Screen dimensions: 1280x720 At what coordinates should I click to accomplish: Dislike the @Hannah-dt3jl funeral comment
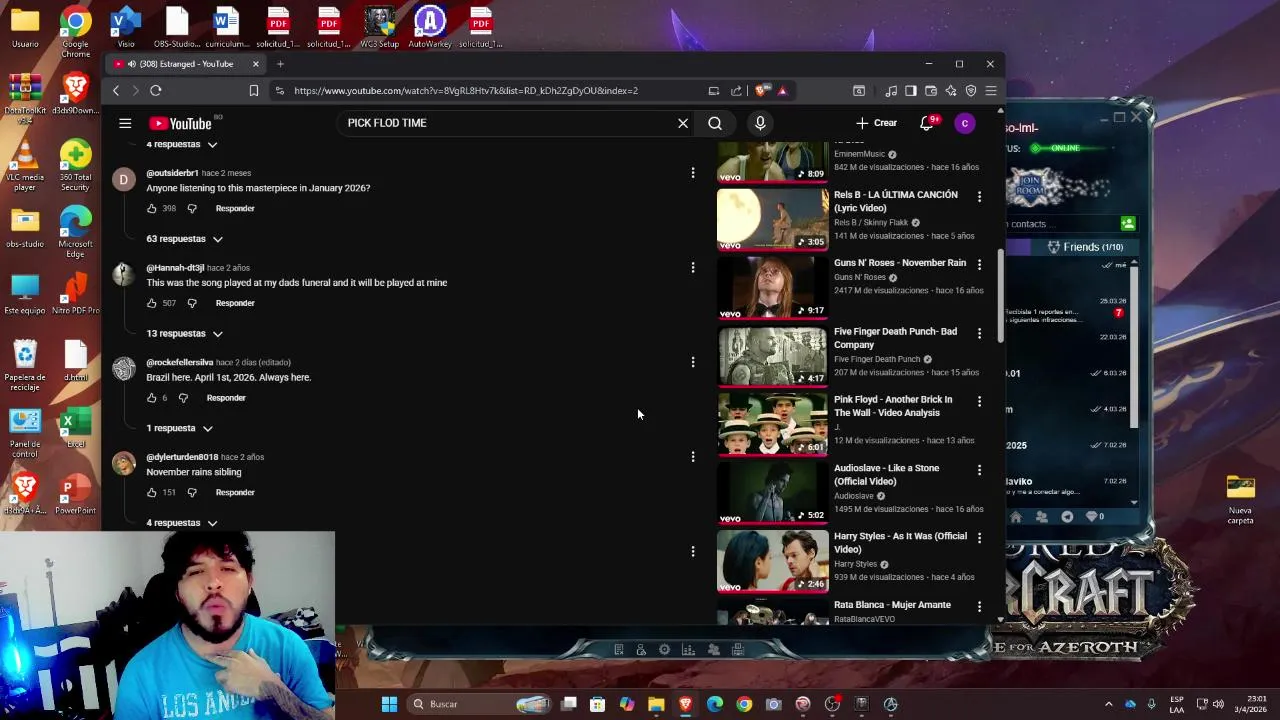coord(192,303)
